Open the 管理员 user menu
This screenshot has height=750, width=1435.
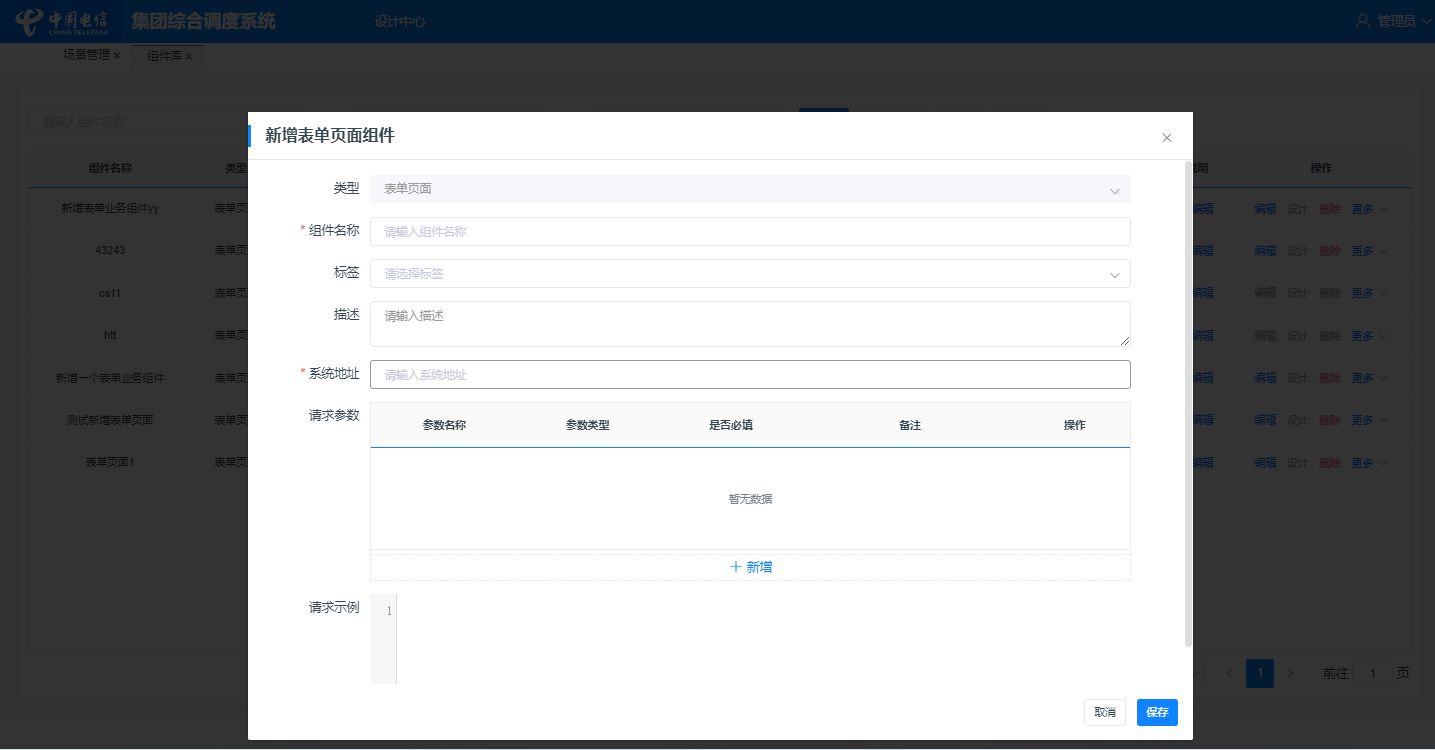coord(1392,21)
